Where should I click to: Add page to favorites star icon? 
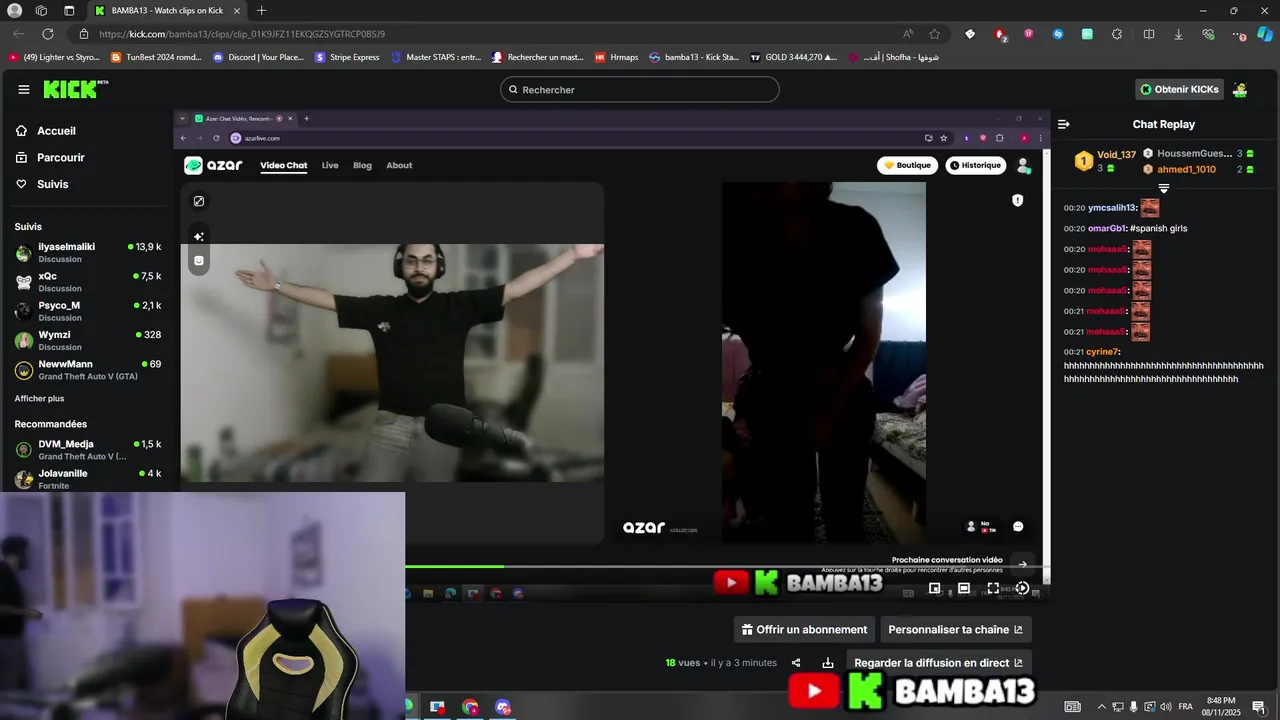(x=935, y=34)
